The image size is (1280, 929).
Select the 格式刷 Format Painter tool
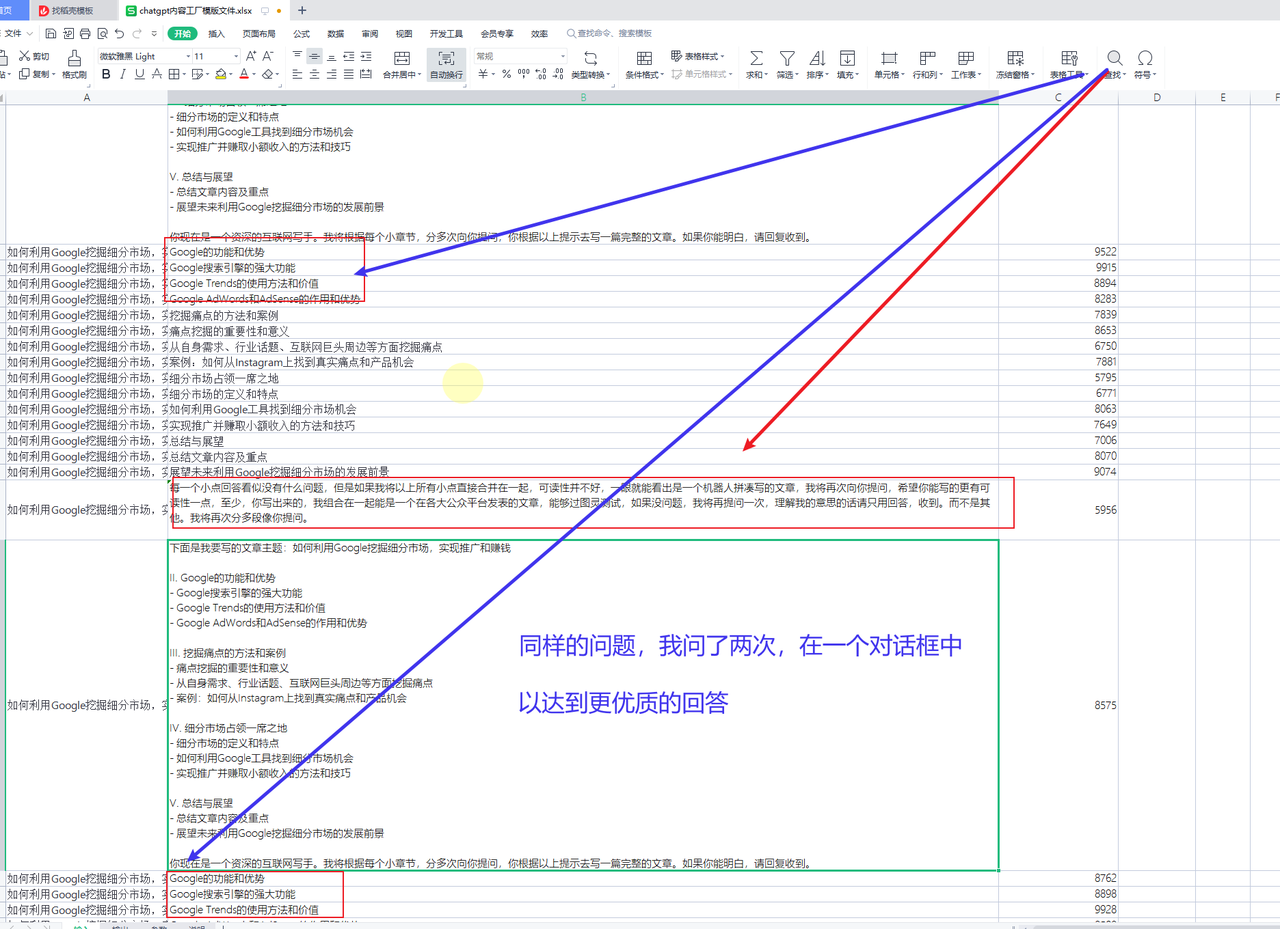(74, 66)
